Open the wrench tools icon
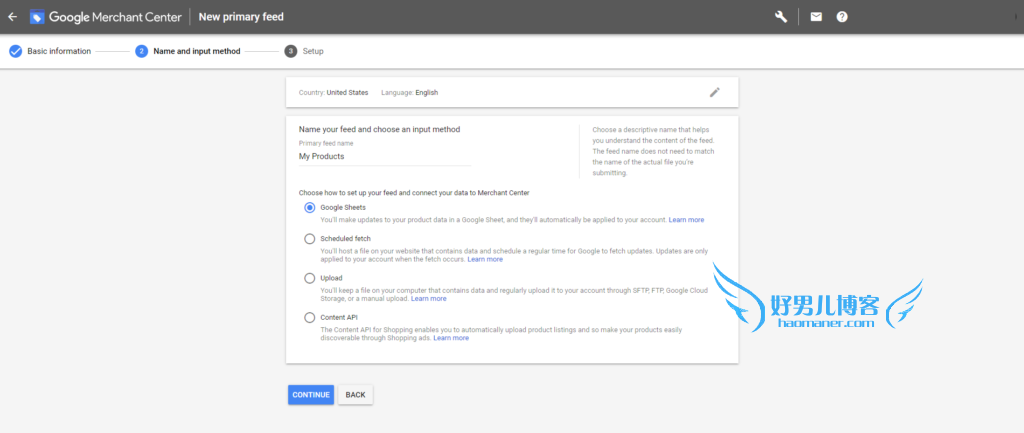The height and width of the screenshot is (433, 1024). coord(781,17)
